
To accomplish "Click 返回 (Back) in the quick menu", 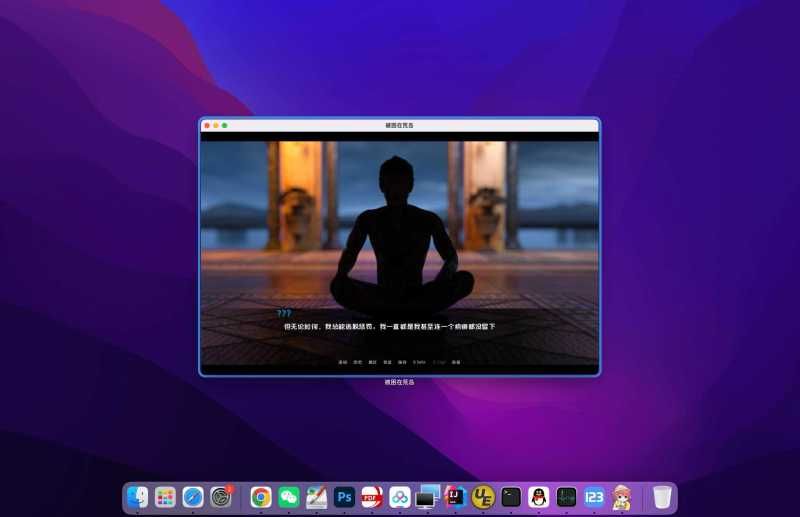I will (343, 362).
